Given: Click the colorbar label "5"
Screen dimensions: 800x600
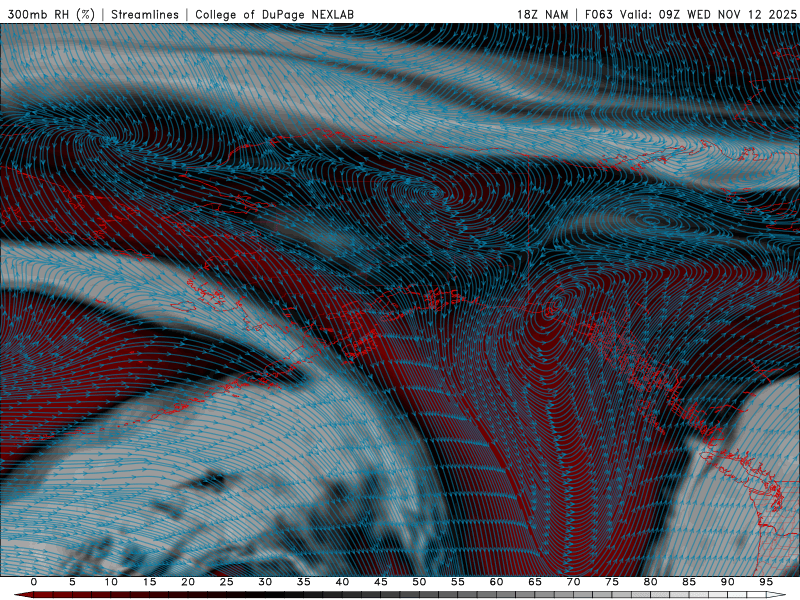Looking at the screenshot, I should (x=72, y=582).
